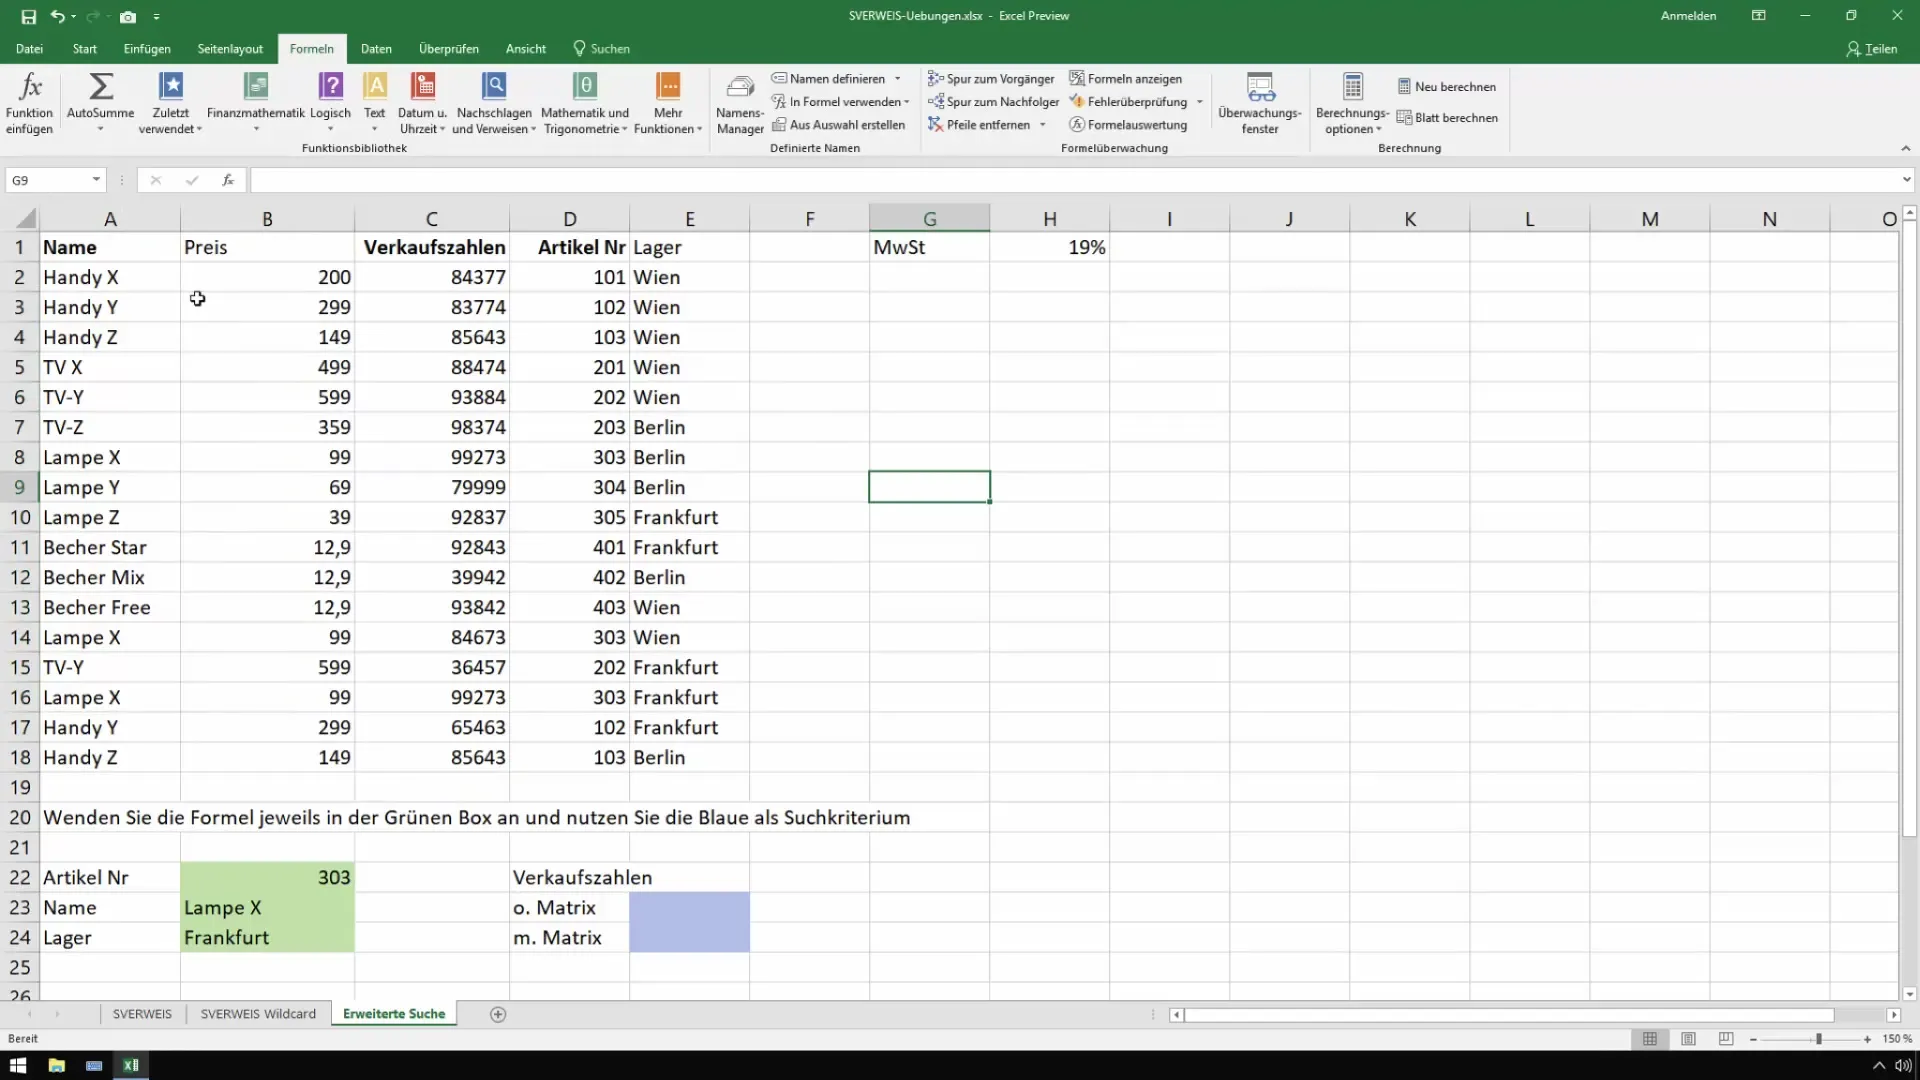Switch to the Ansicht ribbon tab
The height and width of the screenshot is (1080, 1920).
tap(526, 48)
